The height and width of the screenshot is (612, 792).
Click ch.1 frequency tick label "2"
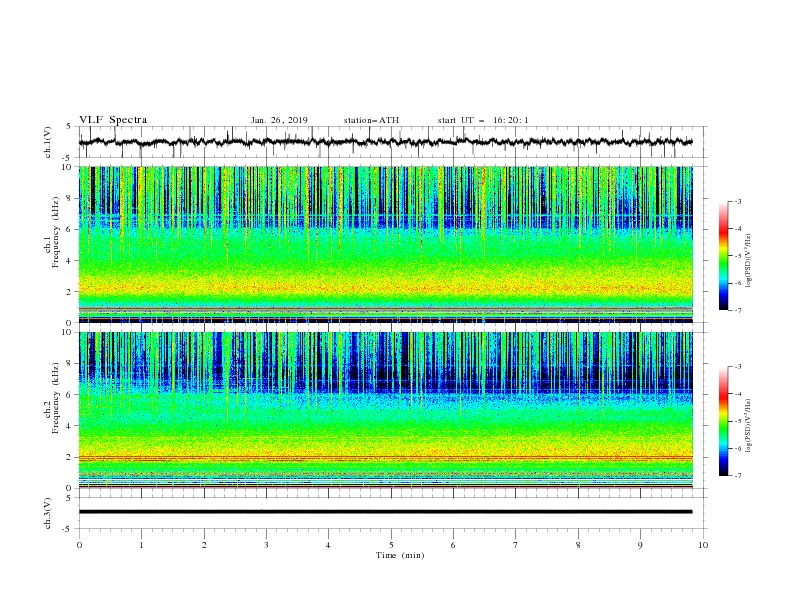pyautogui.click(x=69, y=292)
